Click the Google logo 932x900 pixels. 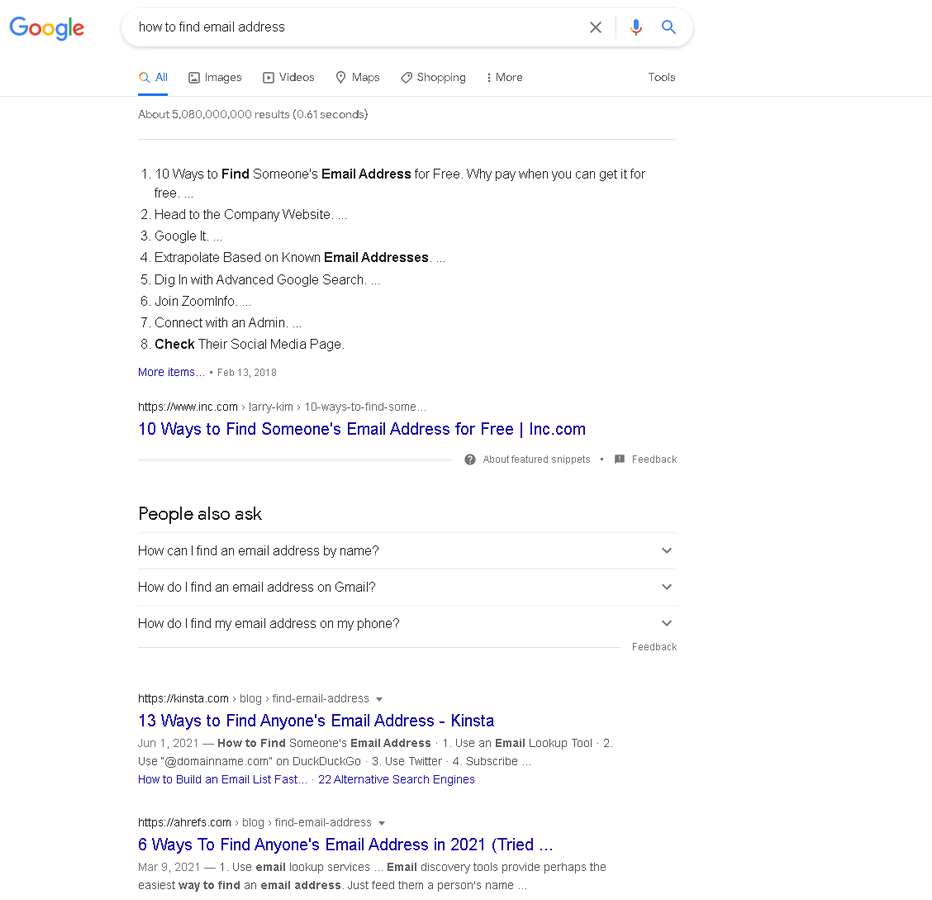pyautogui.click(x=46, y=28)
